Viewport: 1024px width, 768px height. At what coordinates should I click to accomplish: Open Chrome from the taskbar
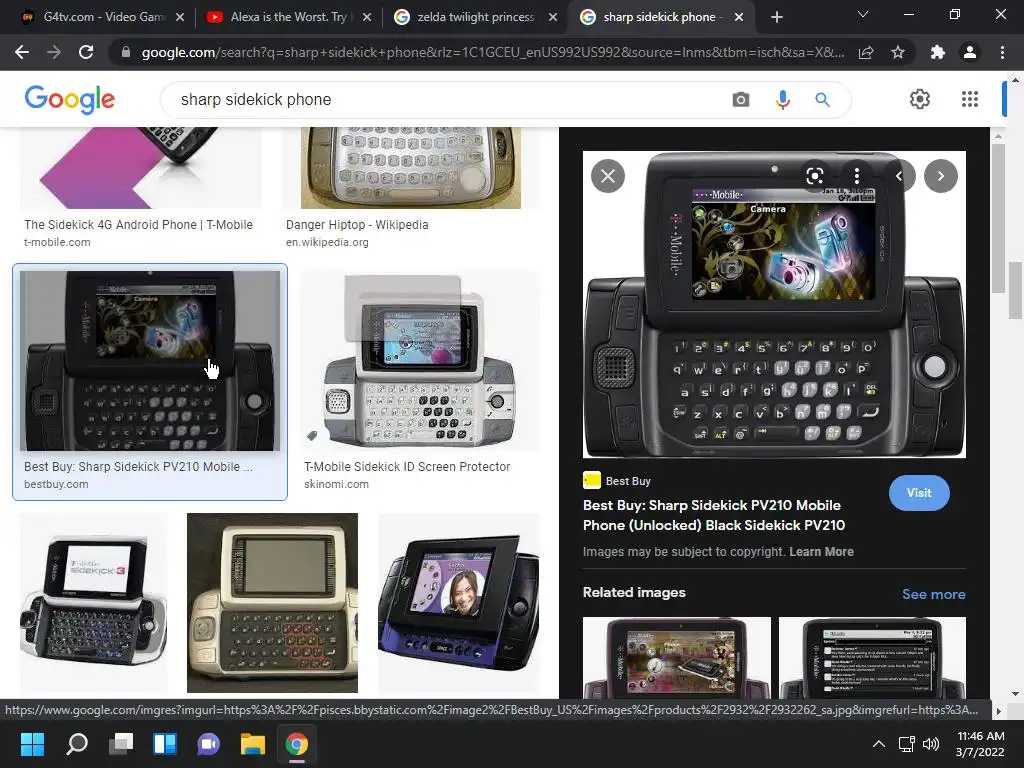296,744
